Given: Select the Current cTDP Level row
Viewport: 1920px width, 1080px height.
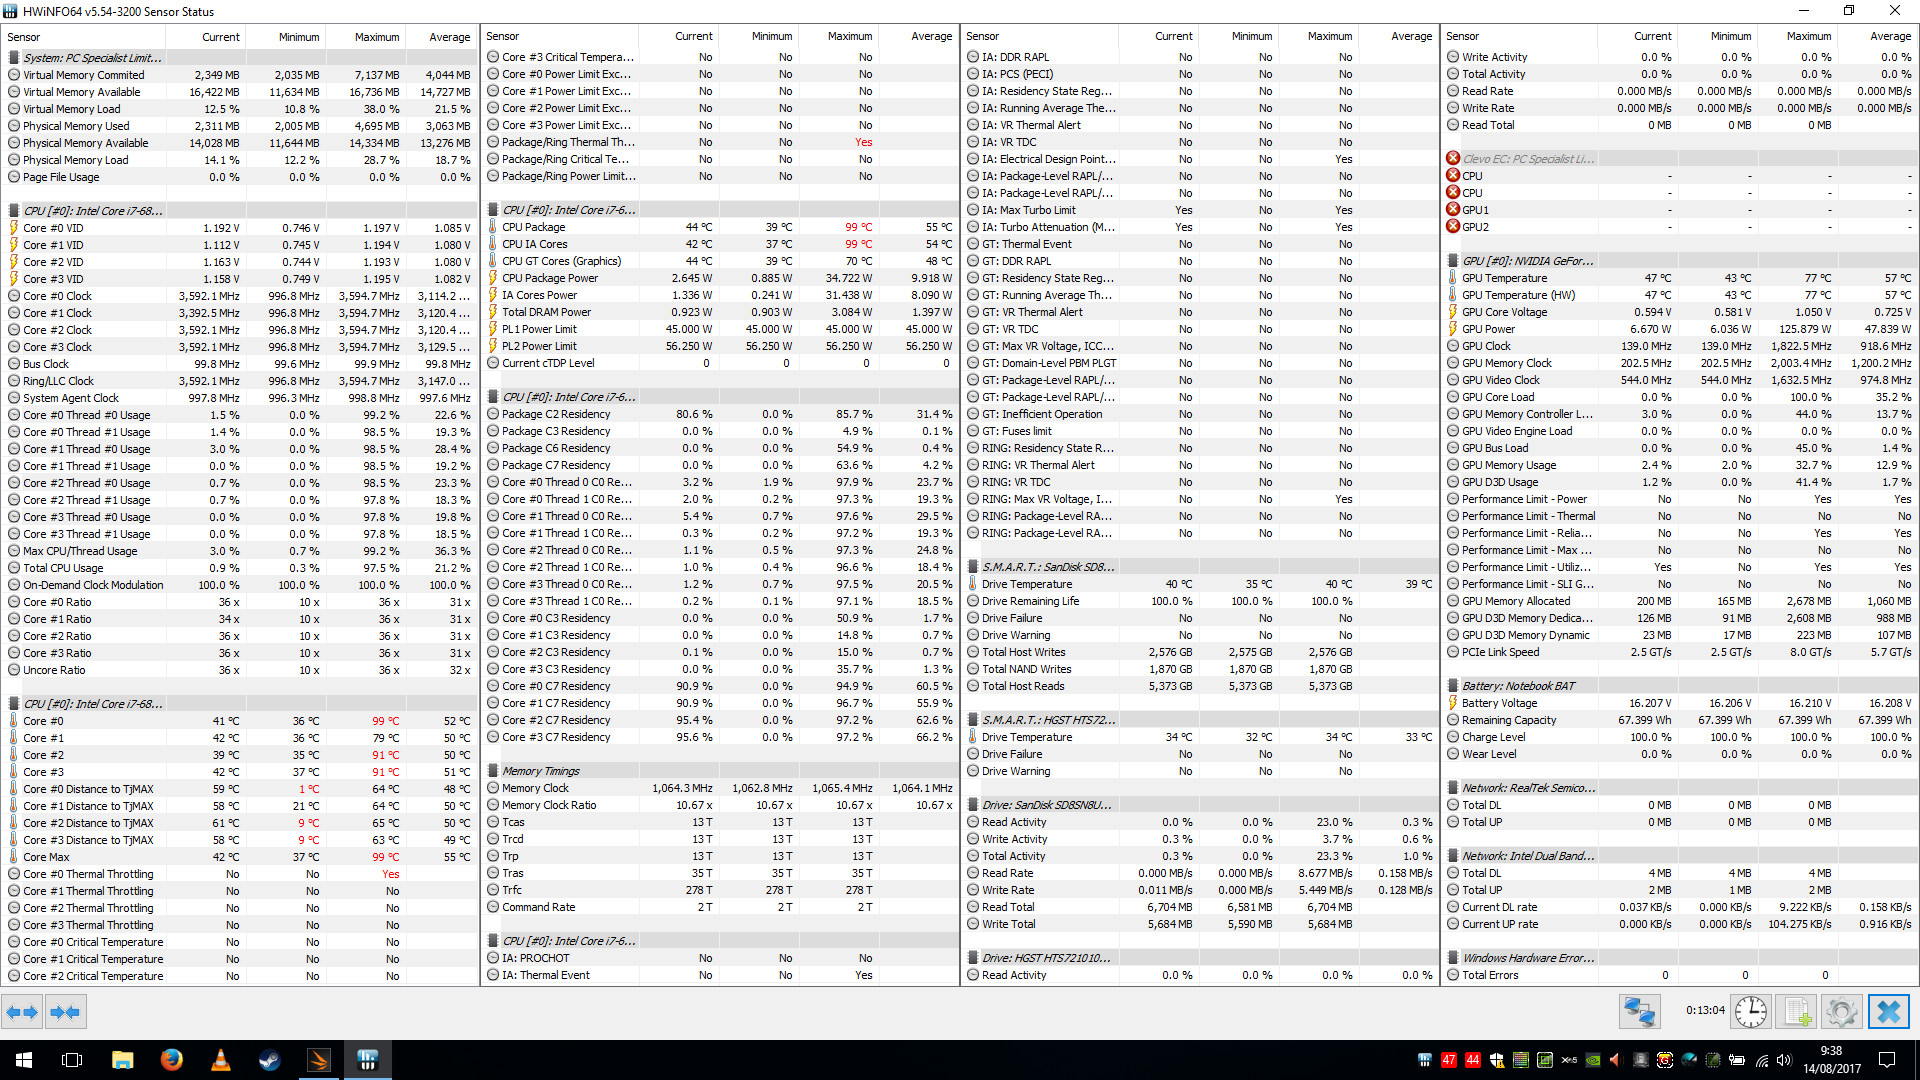Looking at the screenshot, I should (x=720, y=363).
